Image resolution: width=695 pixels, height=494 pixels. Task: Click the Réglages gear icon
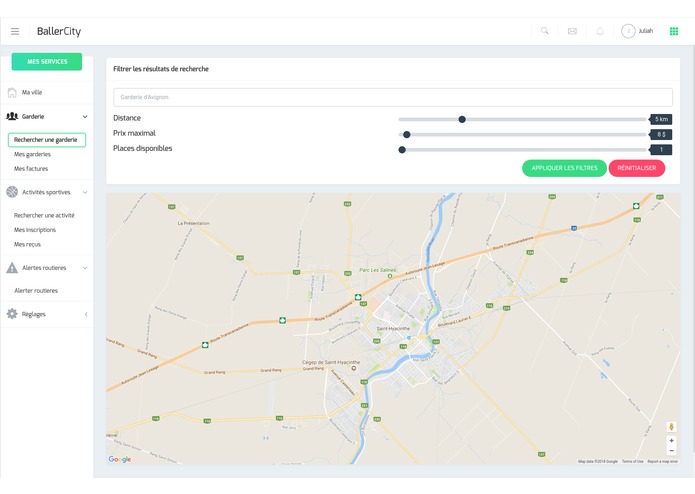click(12, 314)
